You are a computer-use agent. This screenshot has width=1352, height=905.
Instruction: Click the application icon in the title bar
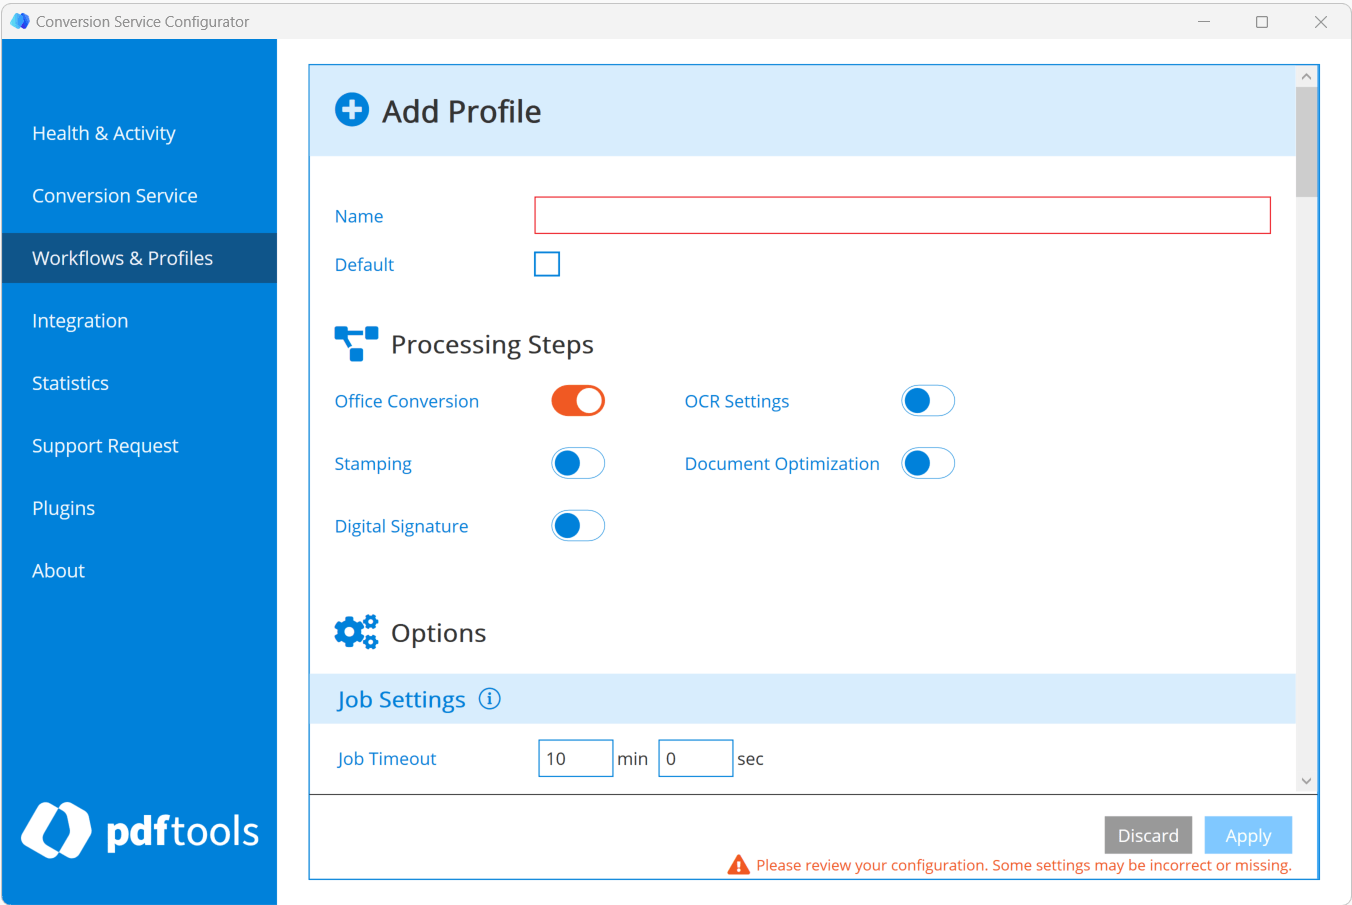point(20,20)
